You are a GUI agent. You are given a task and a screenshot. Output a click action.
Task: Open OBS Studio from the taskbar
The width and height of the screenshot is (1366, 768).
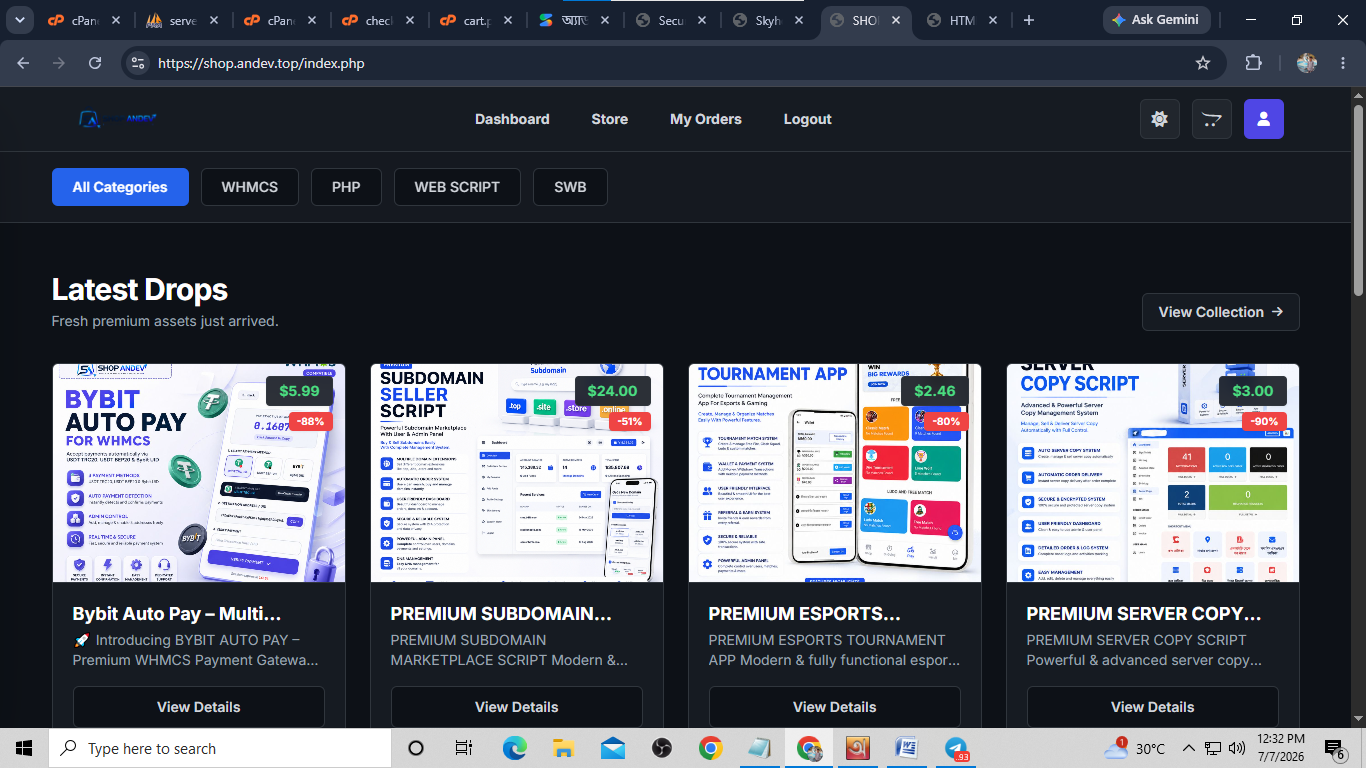click(x=661, y=748)
